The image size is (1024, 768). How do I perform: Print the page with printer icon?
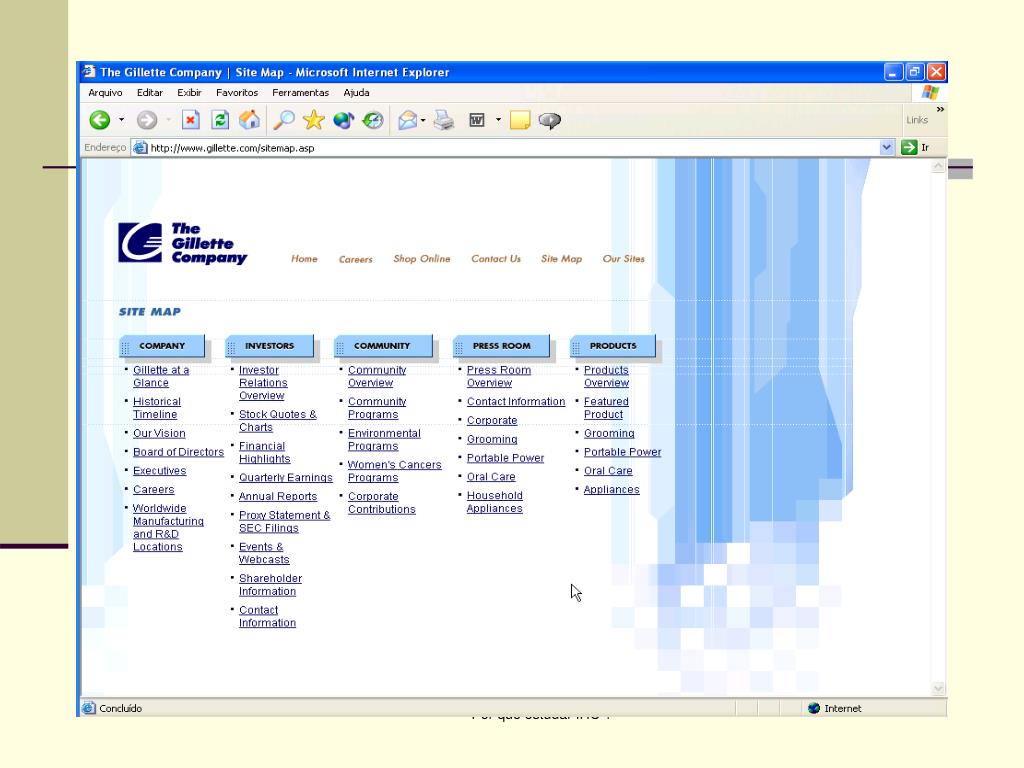pos(444,120)
